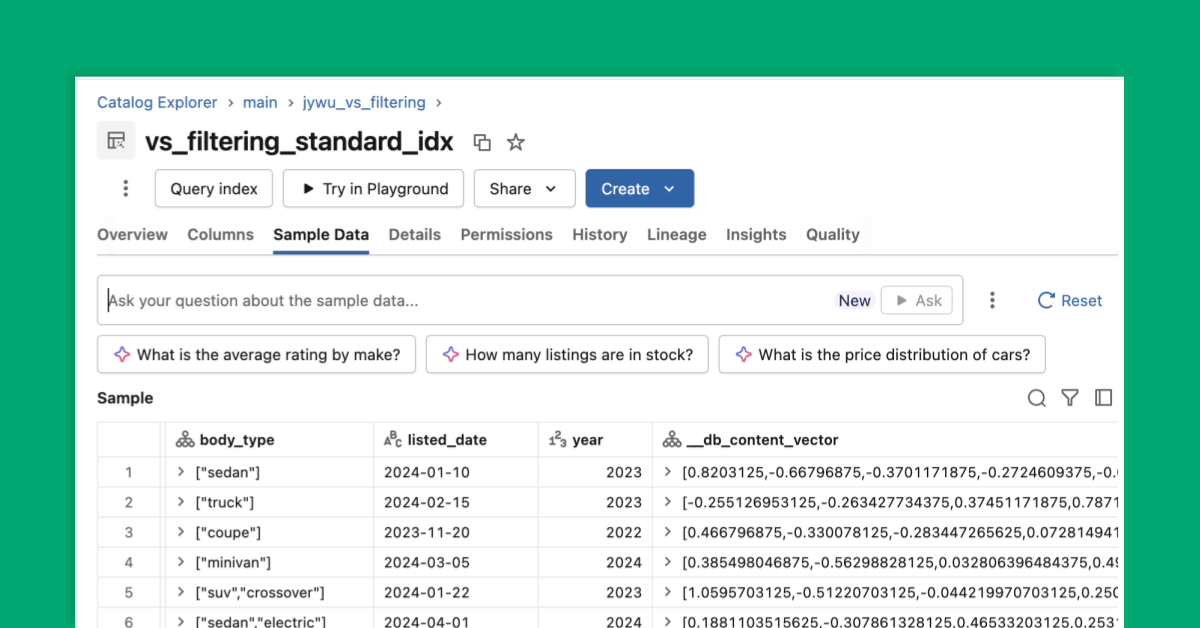Open the kebab menu beside Query index

pyautogui.click(x=124, y=188)
